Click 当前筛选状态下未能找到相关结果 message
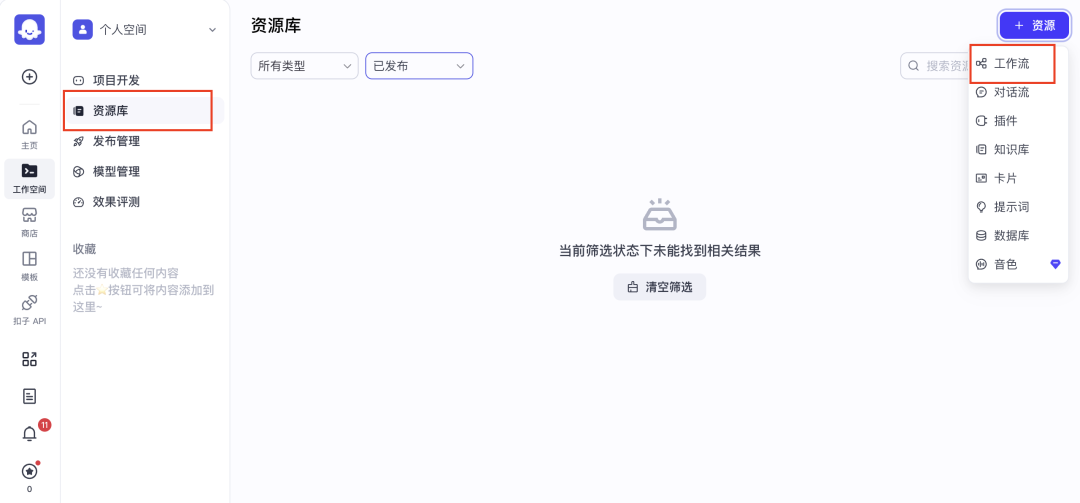 pos(660,251)
